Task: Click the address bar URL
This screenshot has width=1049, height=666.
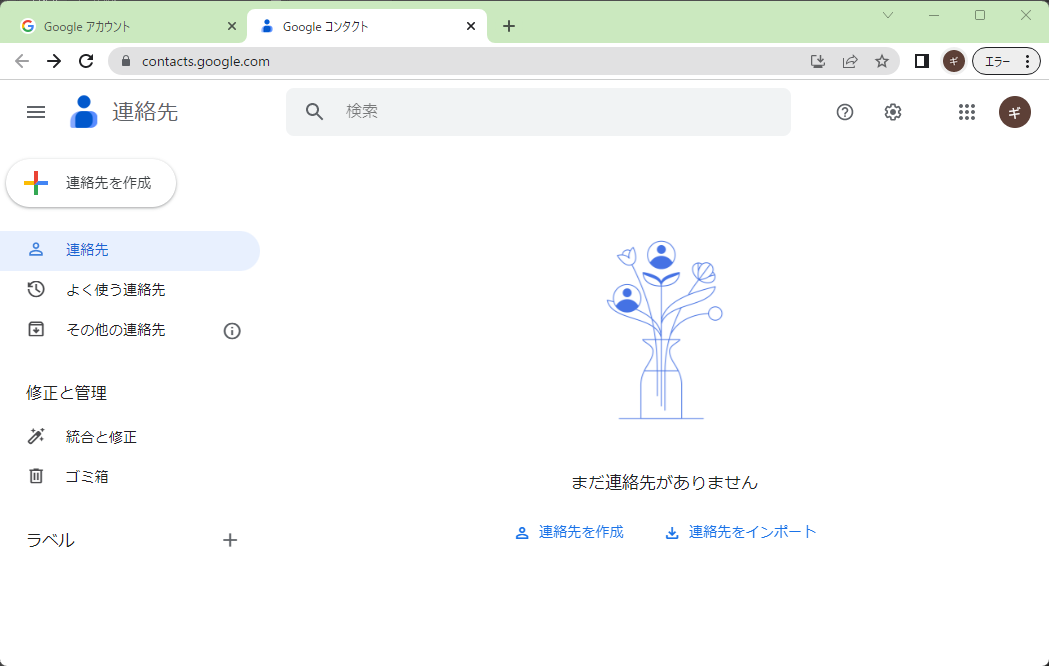Action: (205, 62)
